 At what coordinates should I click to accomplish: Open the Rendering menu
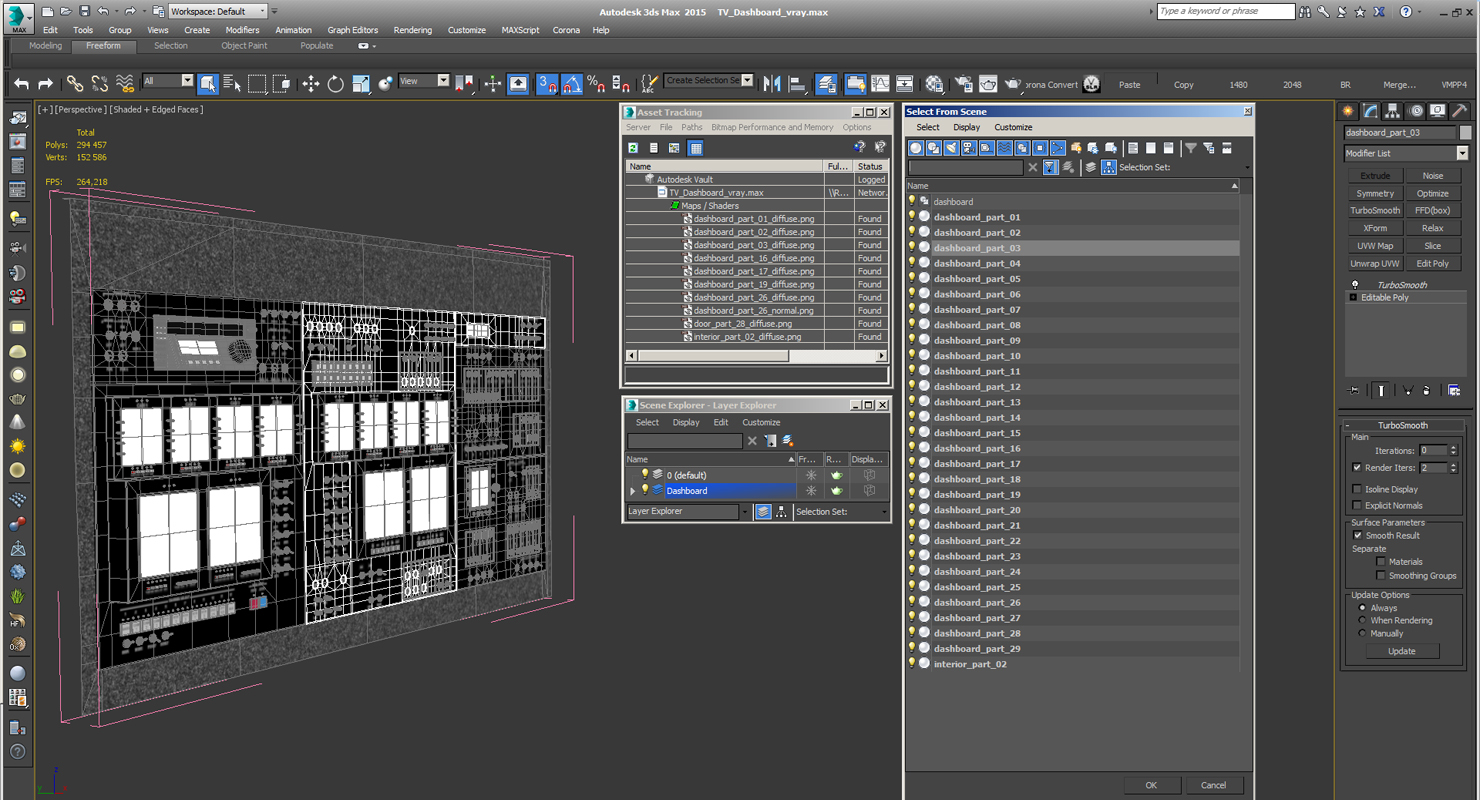coord(412,30)
